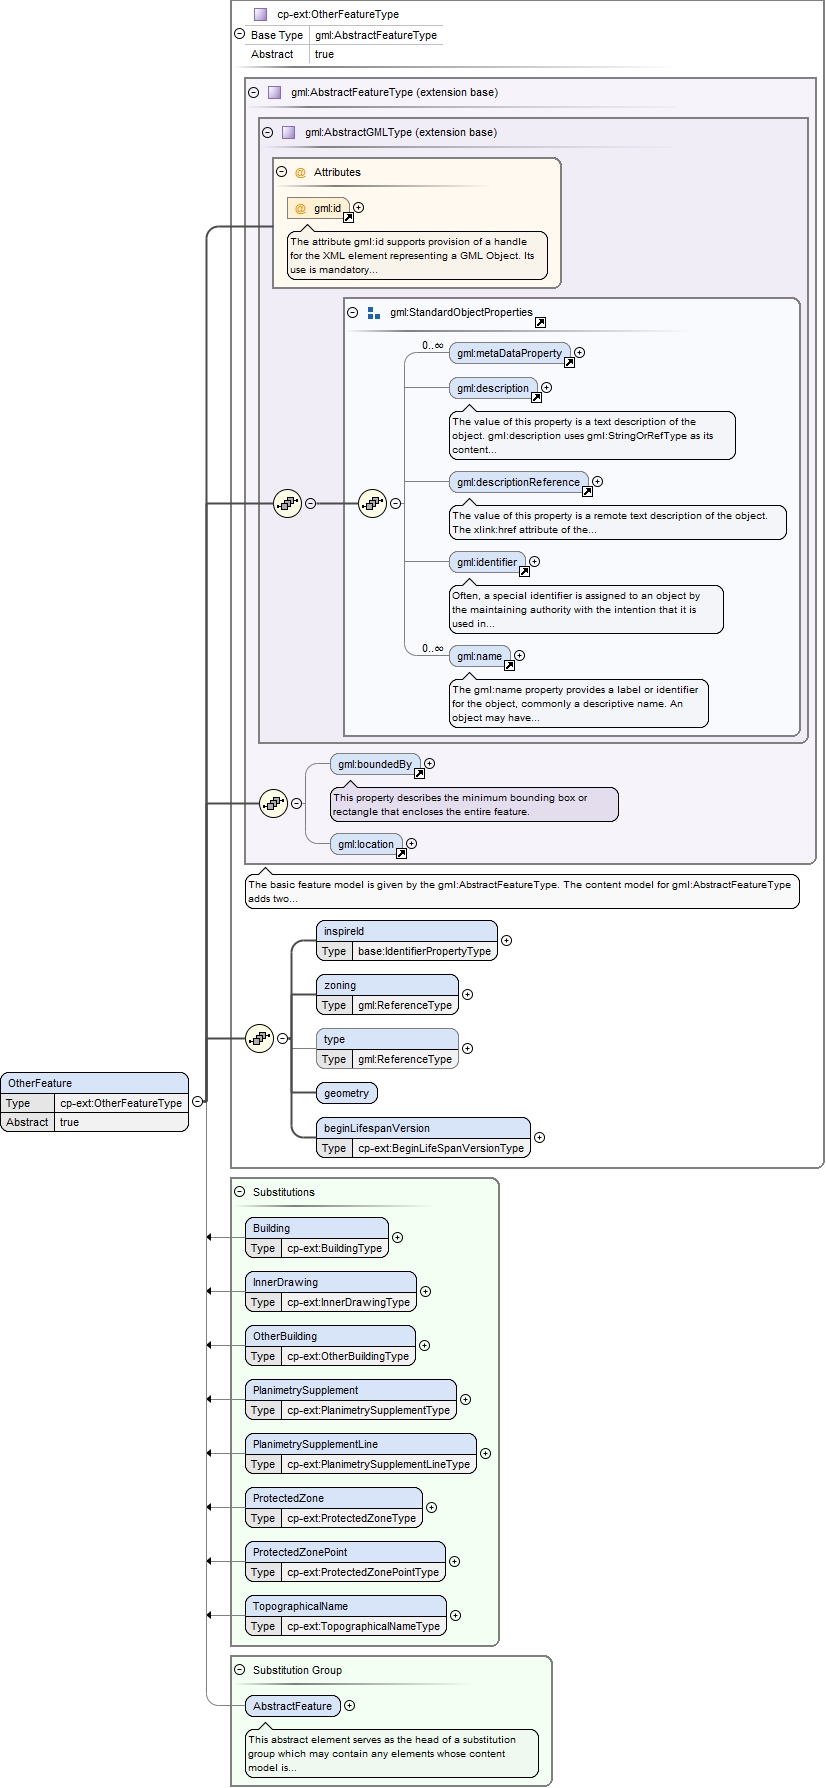
Task: Expand TopographicalName plus button
Action: pyautogui.click(x=456, y=1616)
